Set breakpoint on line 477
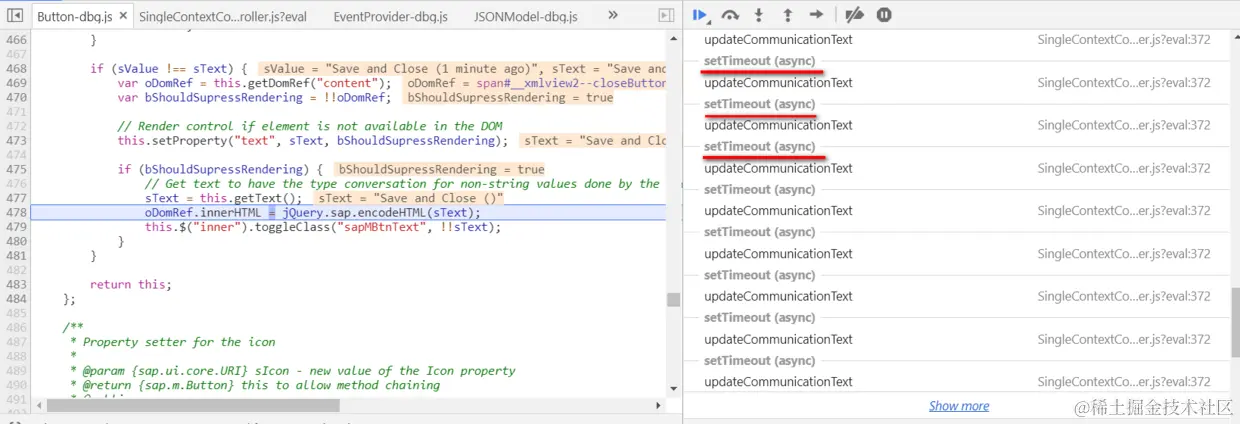The width and height of the screenshot is (1240, 424). point(15,198)
